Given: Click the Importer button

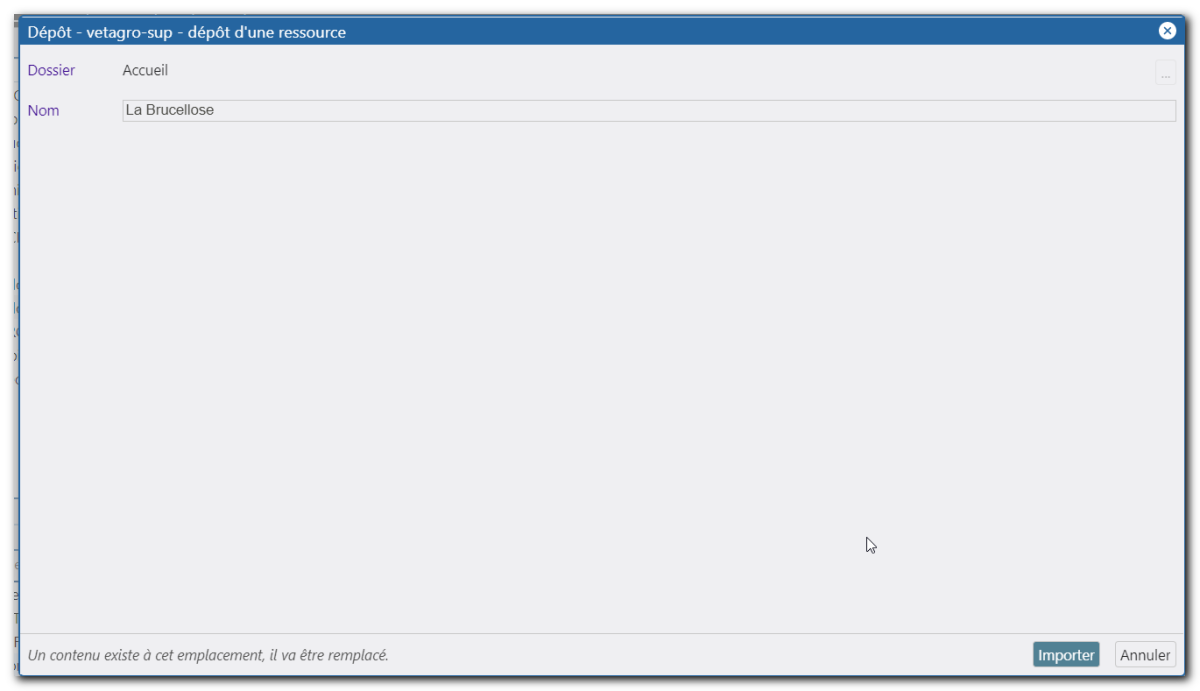Looking at the screenshot, I should (1066, 655).
